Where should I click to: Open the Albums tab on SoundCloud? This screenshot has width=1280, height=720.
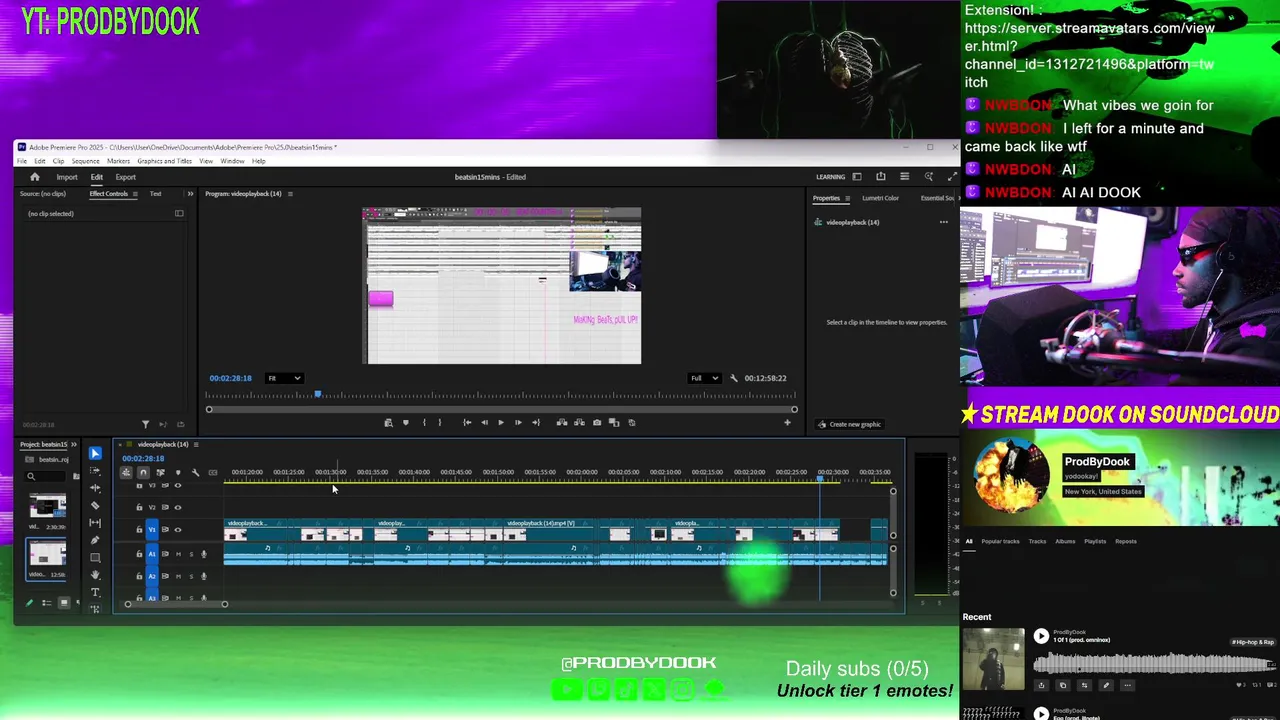coord(1065,541)
